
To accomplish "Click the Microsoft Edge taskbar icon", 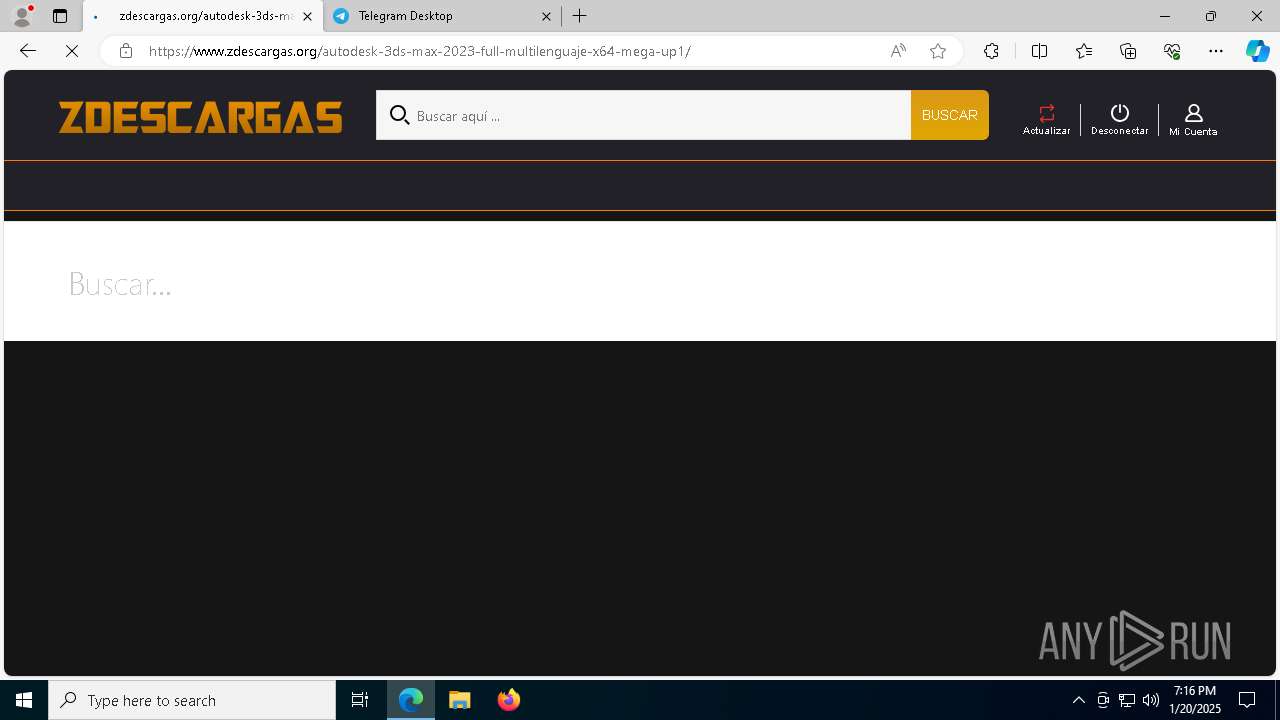I will click(x=411, y=700).
